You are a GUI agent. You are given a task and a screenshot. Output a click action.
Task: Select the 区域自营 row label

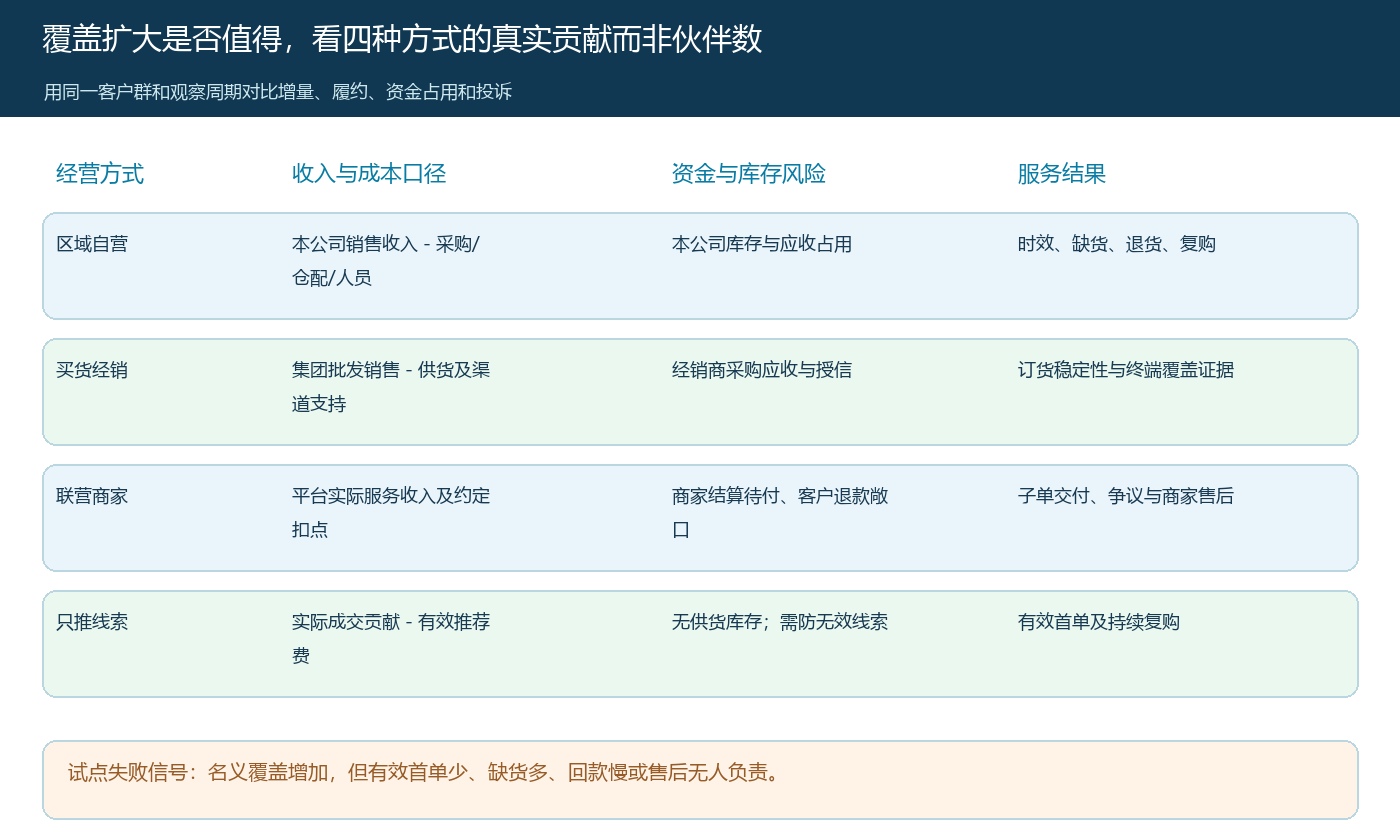coord(92,244)
